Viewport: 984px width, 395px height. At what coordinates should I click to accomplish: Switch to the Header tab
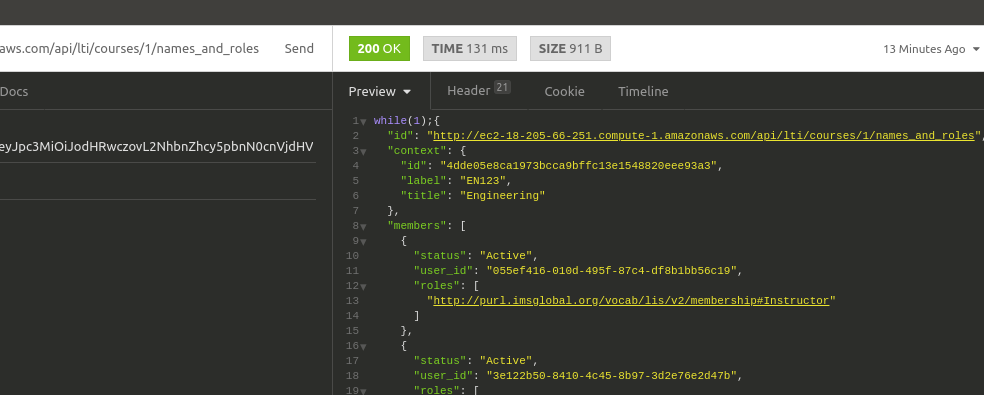click(x=478, y=90)
